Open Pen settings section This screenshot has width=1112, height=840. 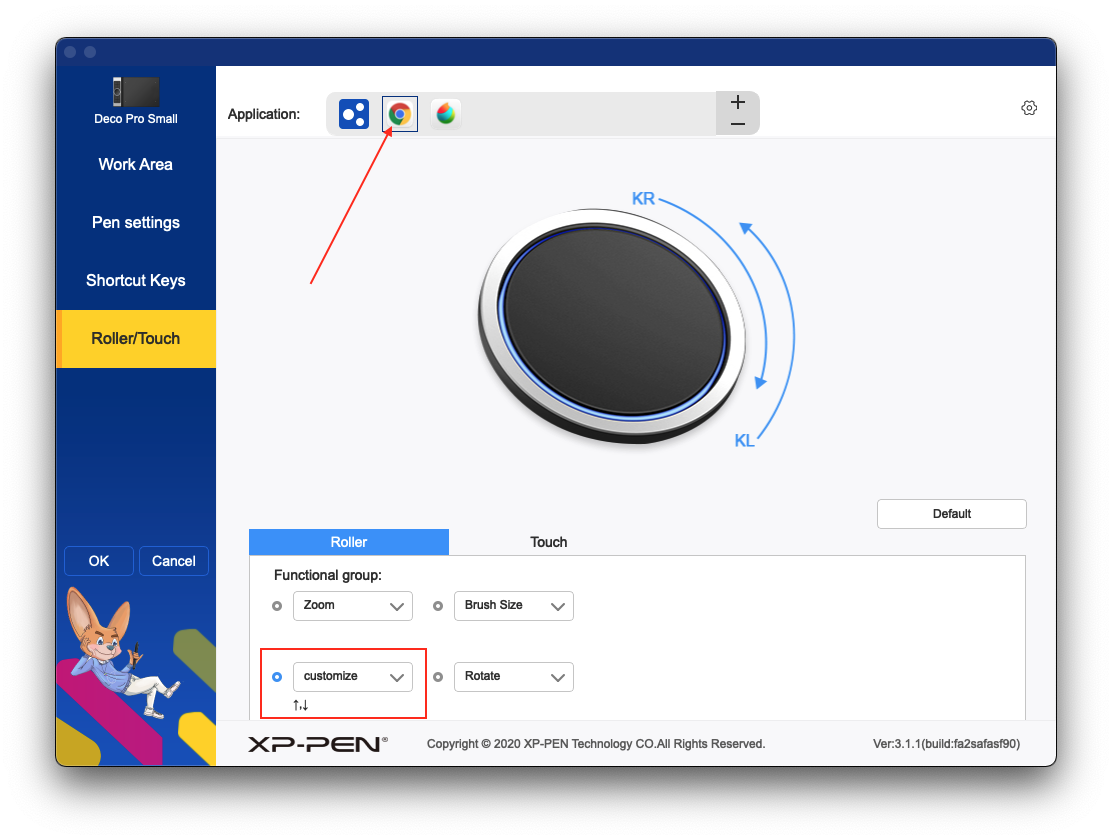coord(135,223)
